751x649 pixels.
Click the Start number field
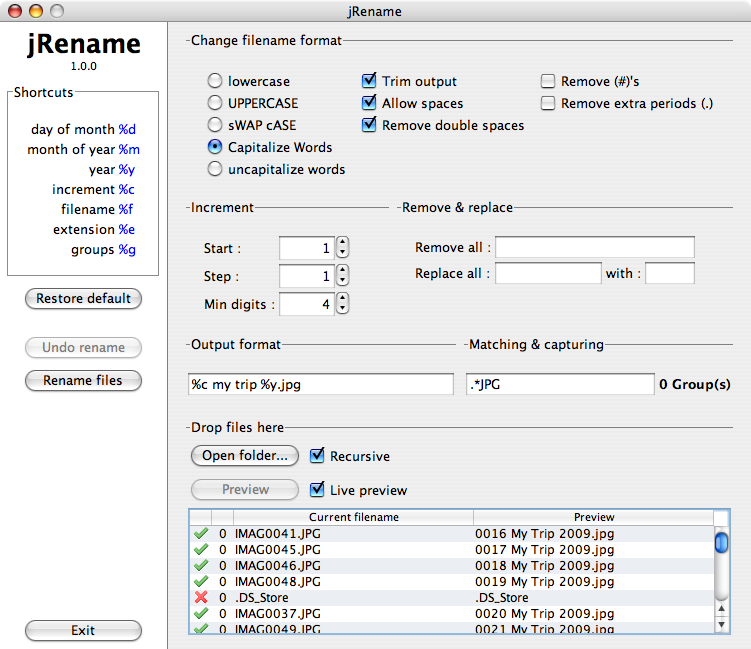[x=307, y=248]
